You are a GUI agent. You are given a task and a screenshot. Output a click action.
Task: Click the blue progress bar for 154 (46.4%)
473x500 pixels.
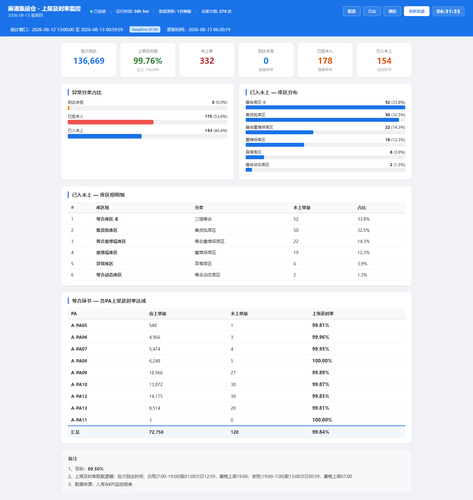point(105,136)
